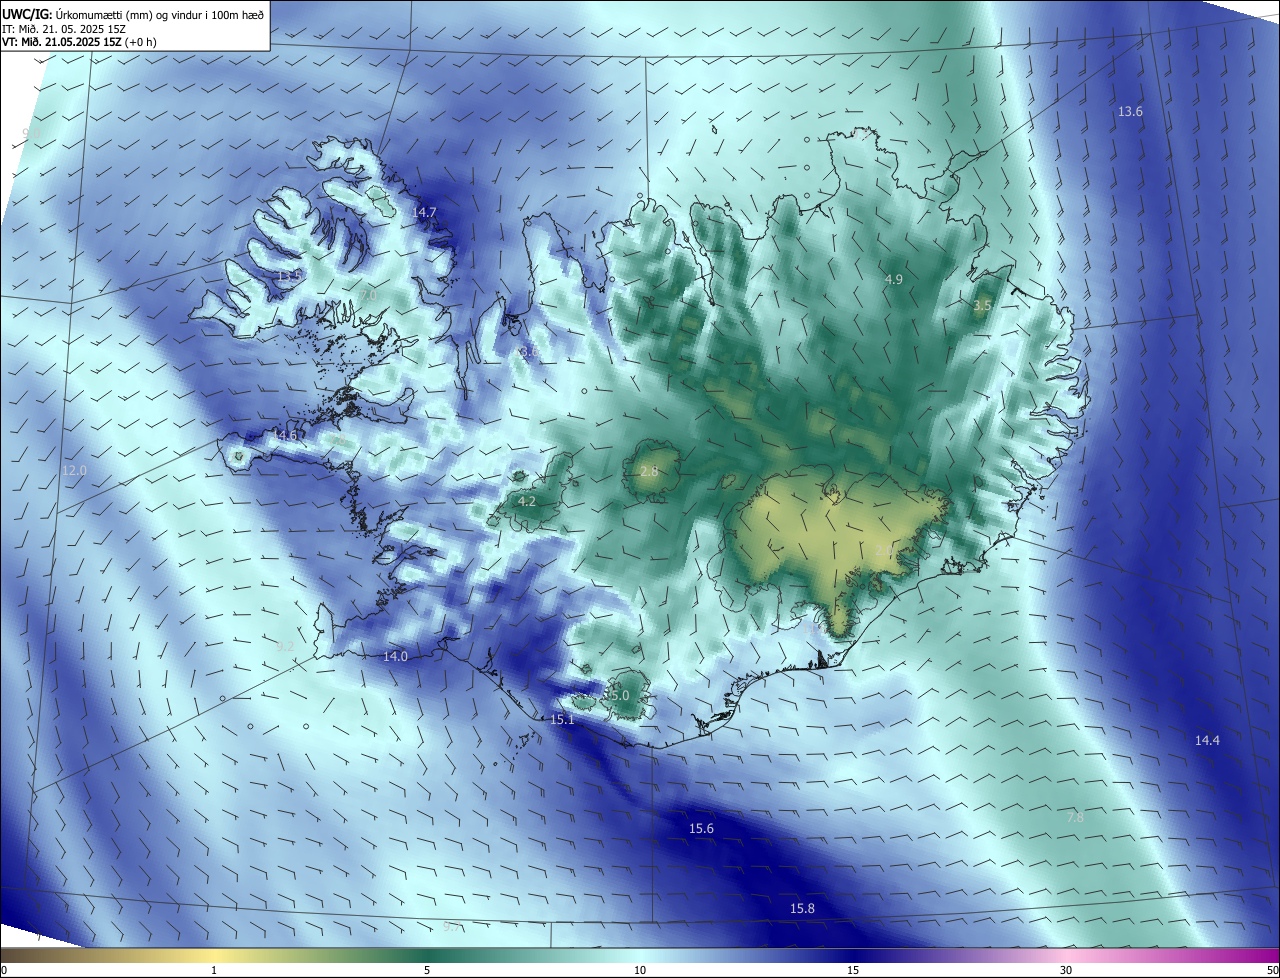Click the 14.6 value on the western peninsula

tap(285, 436)
